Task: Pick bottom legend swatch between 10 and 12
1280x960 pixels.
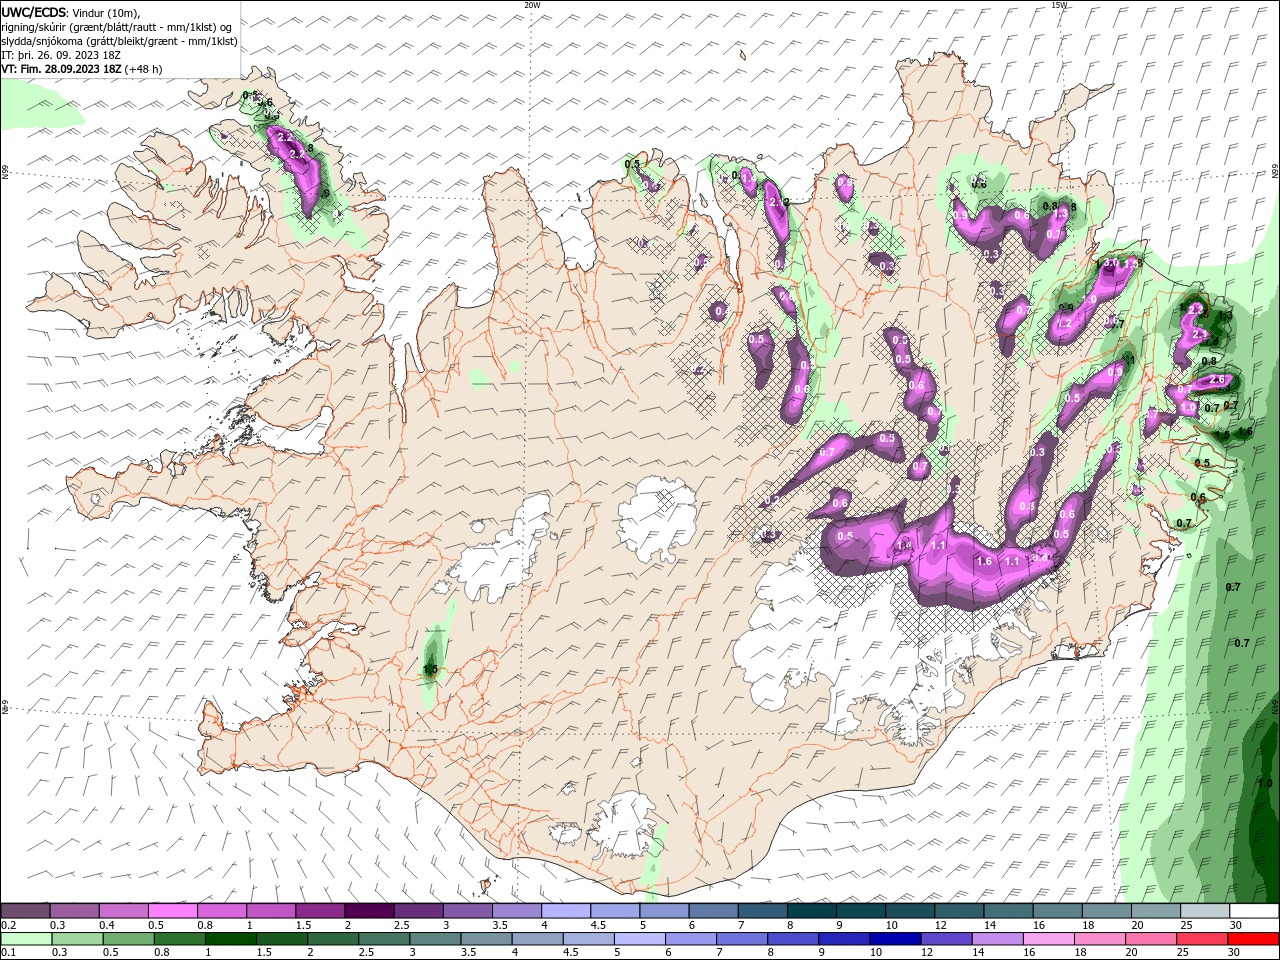Action: pos(895,939)
